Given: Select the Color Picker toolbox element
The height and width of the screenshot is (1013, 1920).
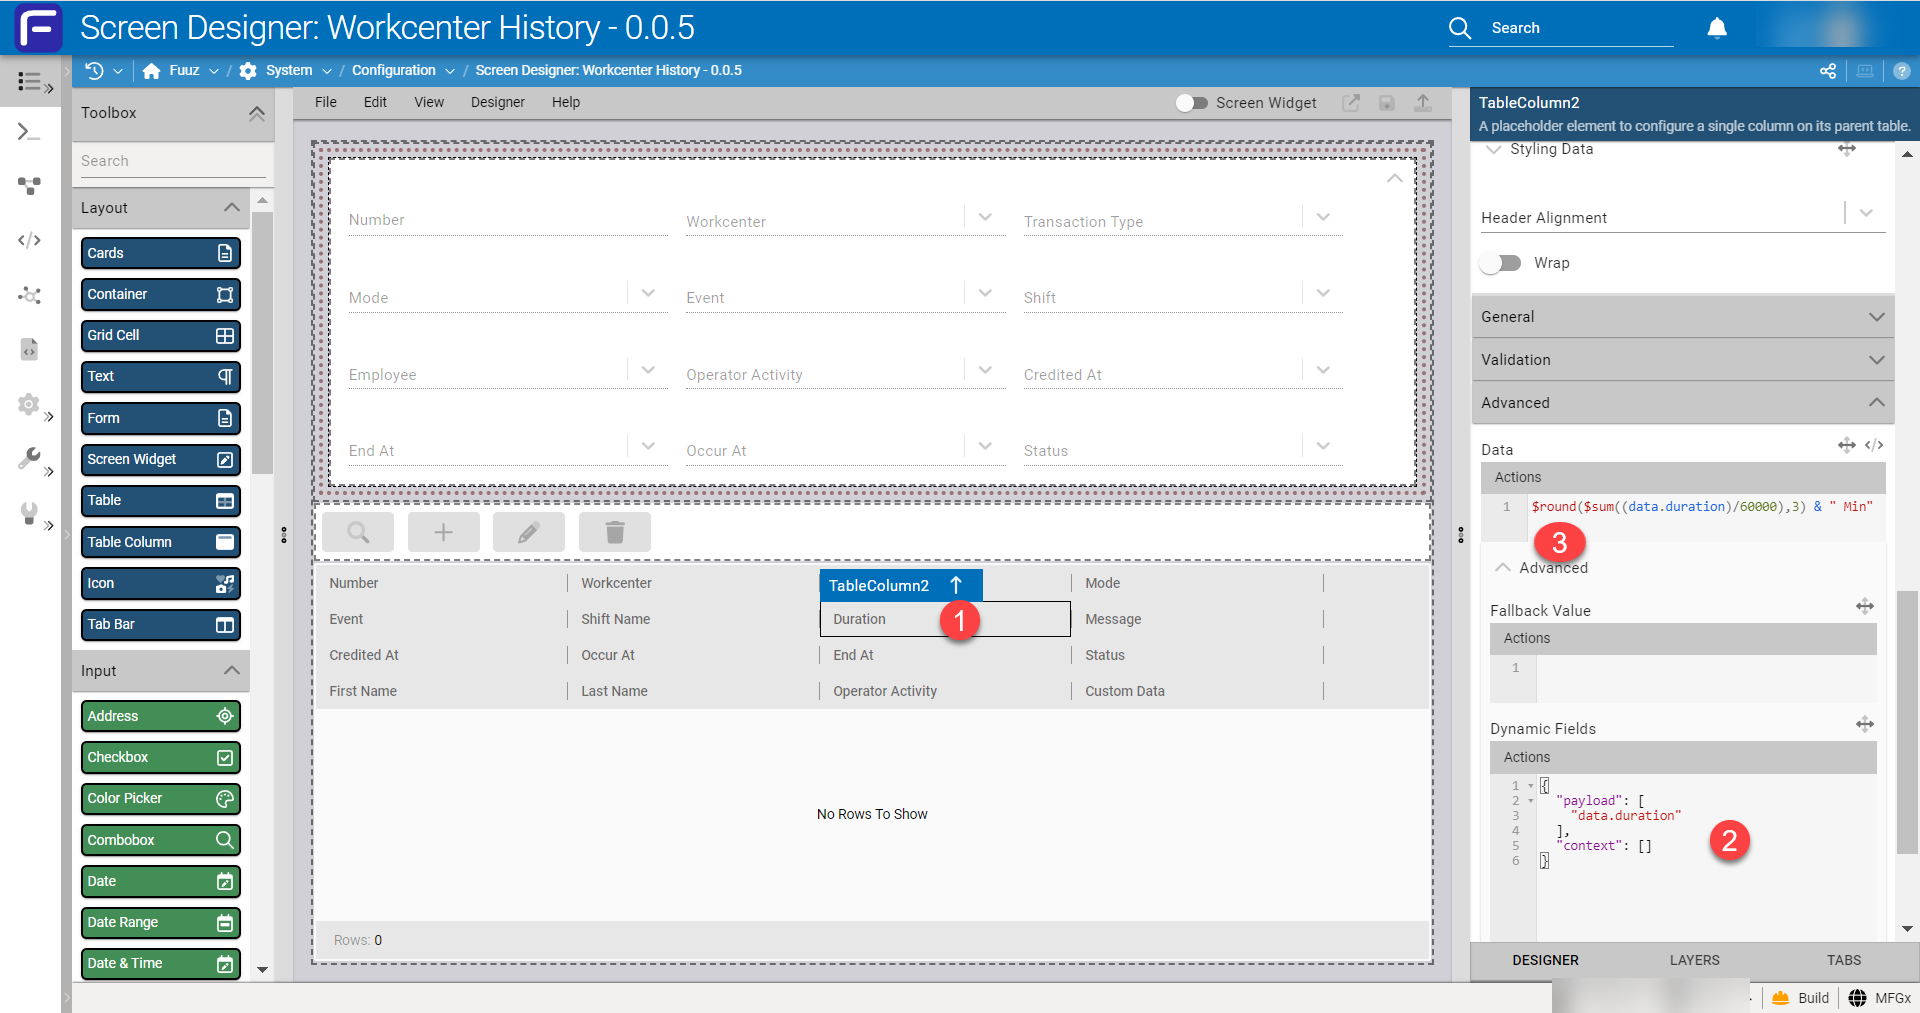Looking at the screenshot, I should pos(161,798).
